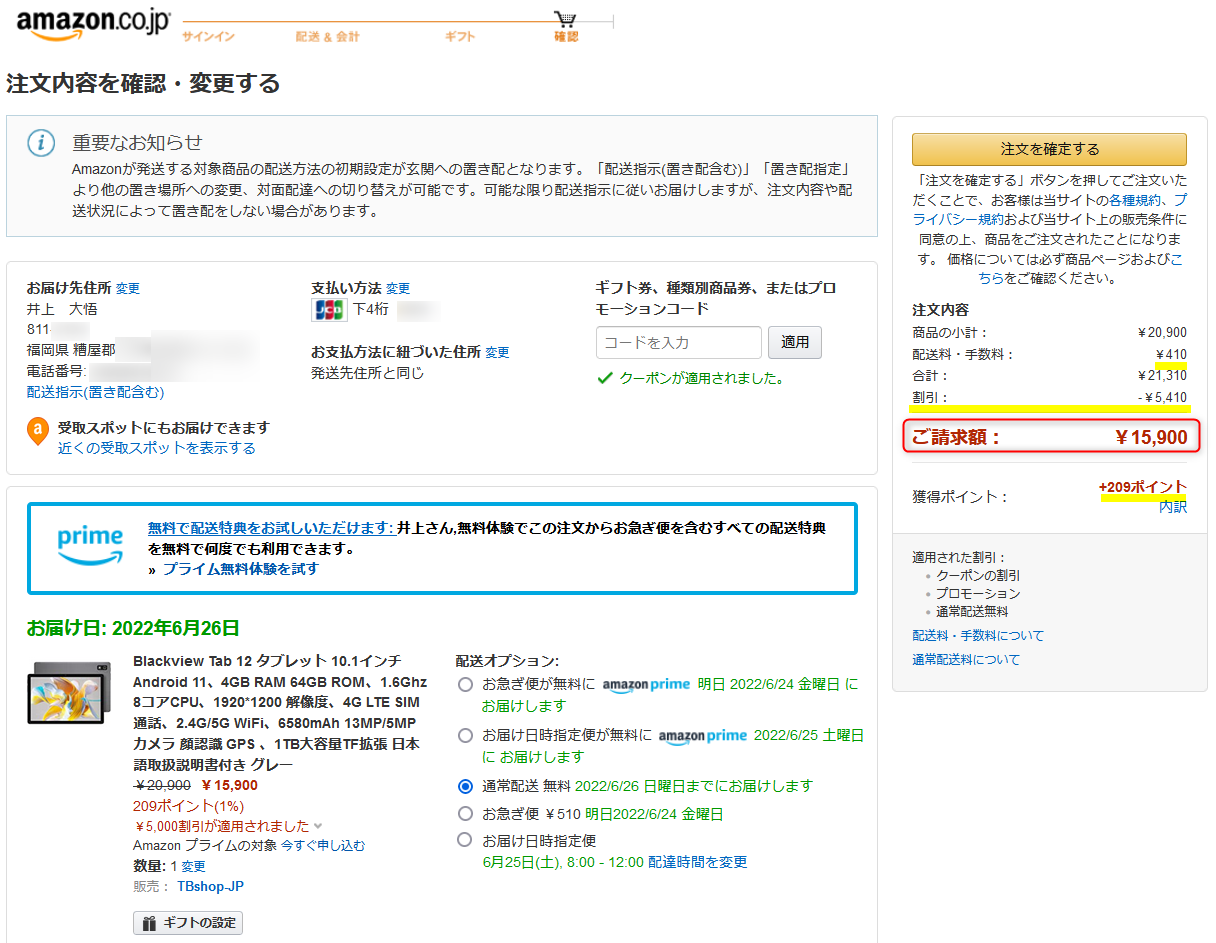
Task: Click the プロモーション applied discount item
Action: point(979,594)
